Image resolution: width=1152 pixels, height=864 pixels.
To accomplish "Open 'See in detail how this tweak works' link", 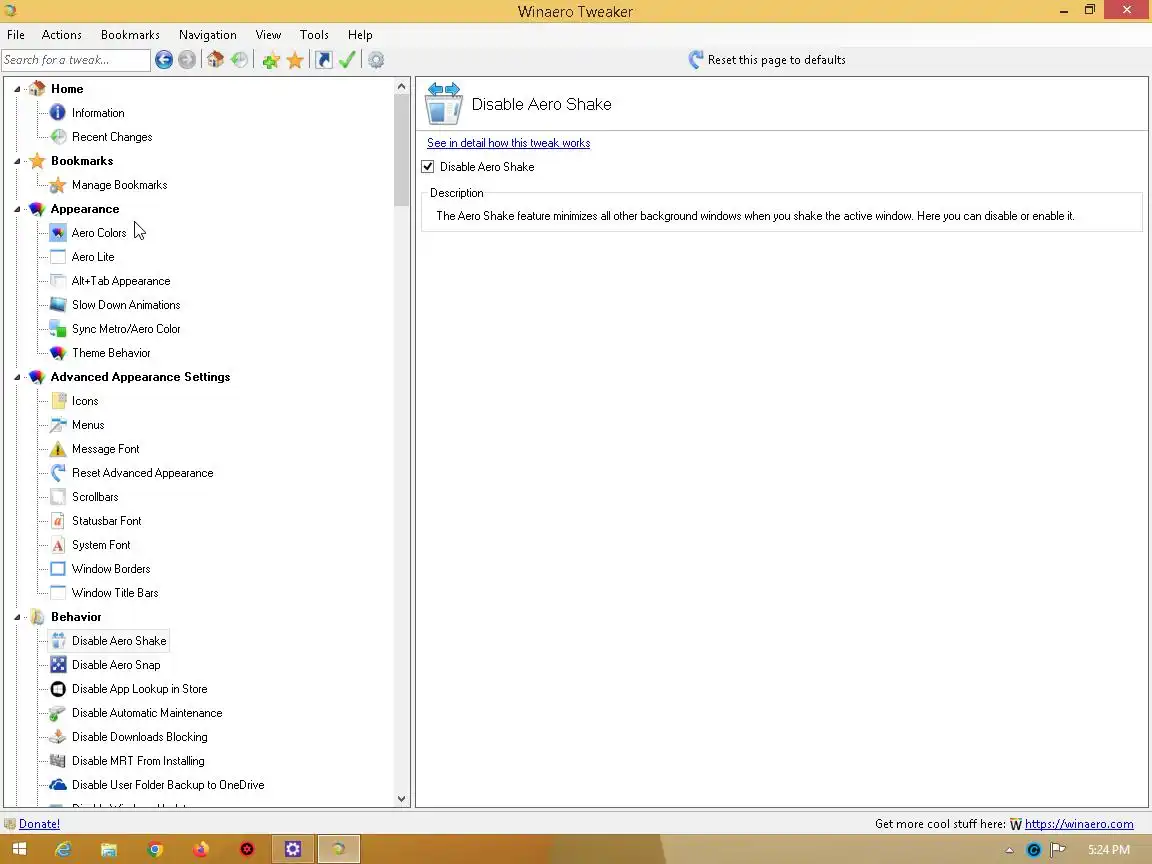I will click(508, 143).
